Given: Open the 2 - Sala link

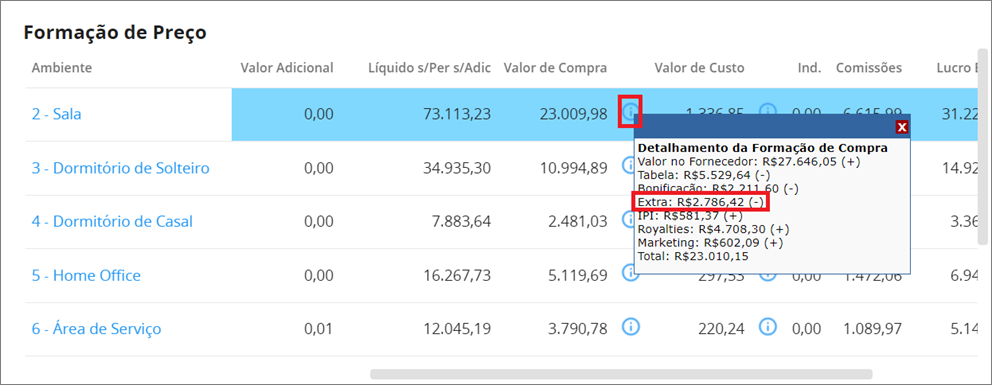Looking at the screenshot, I should (56, 114).
